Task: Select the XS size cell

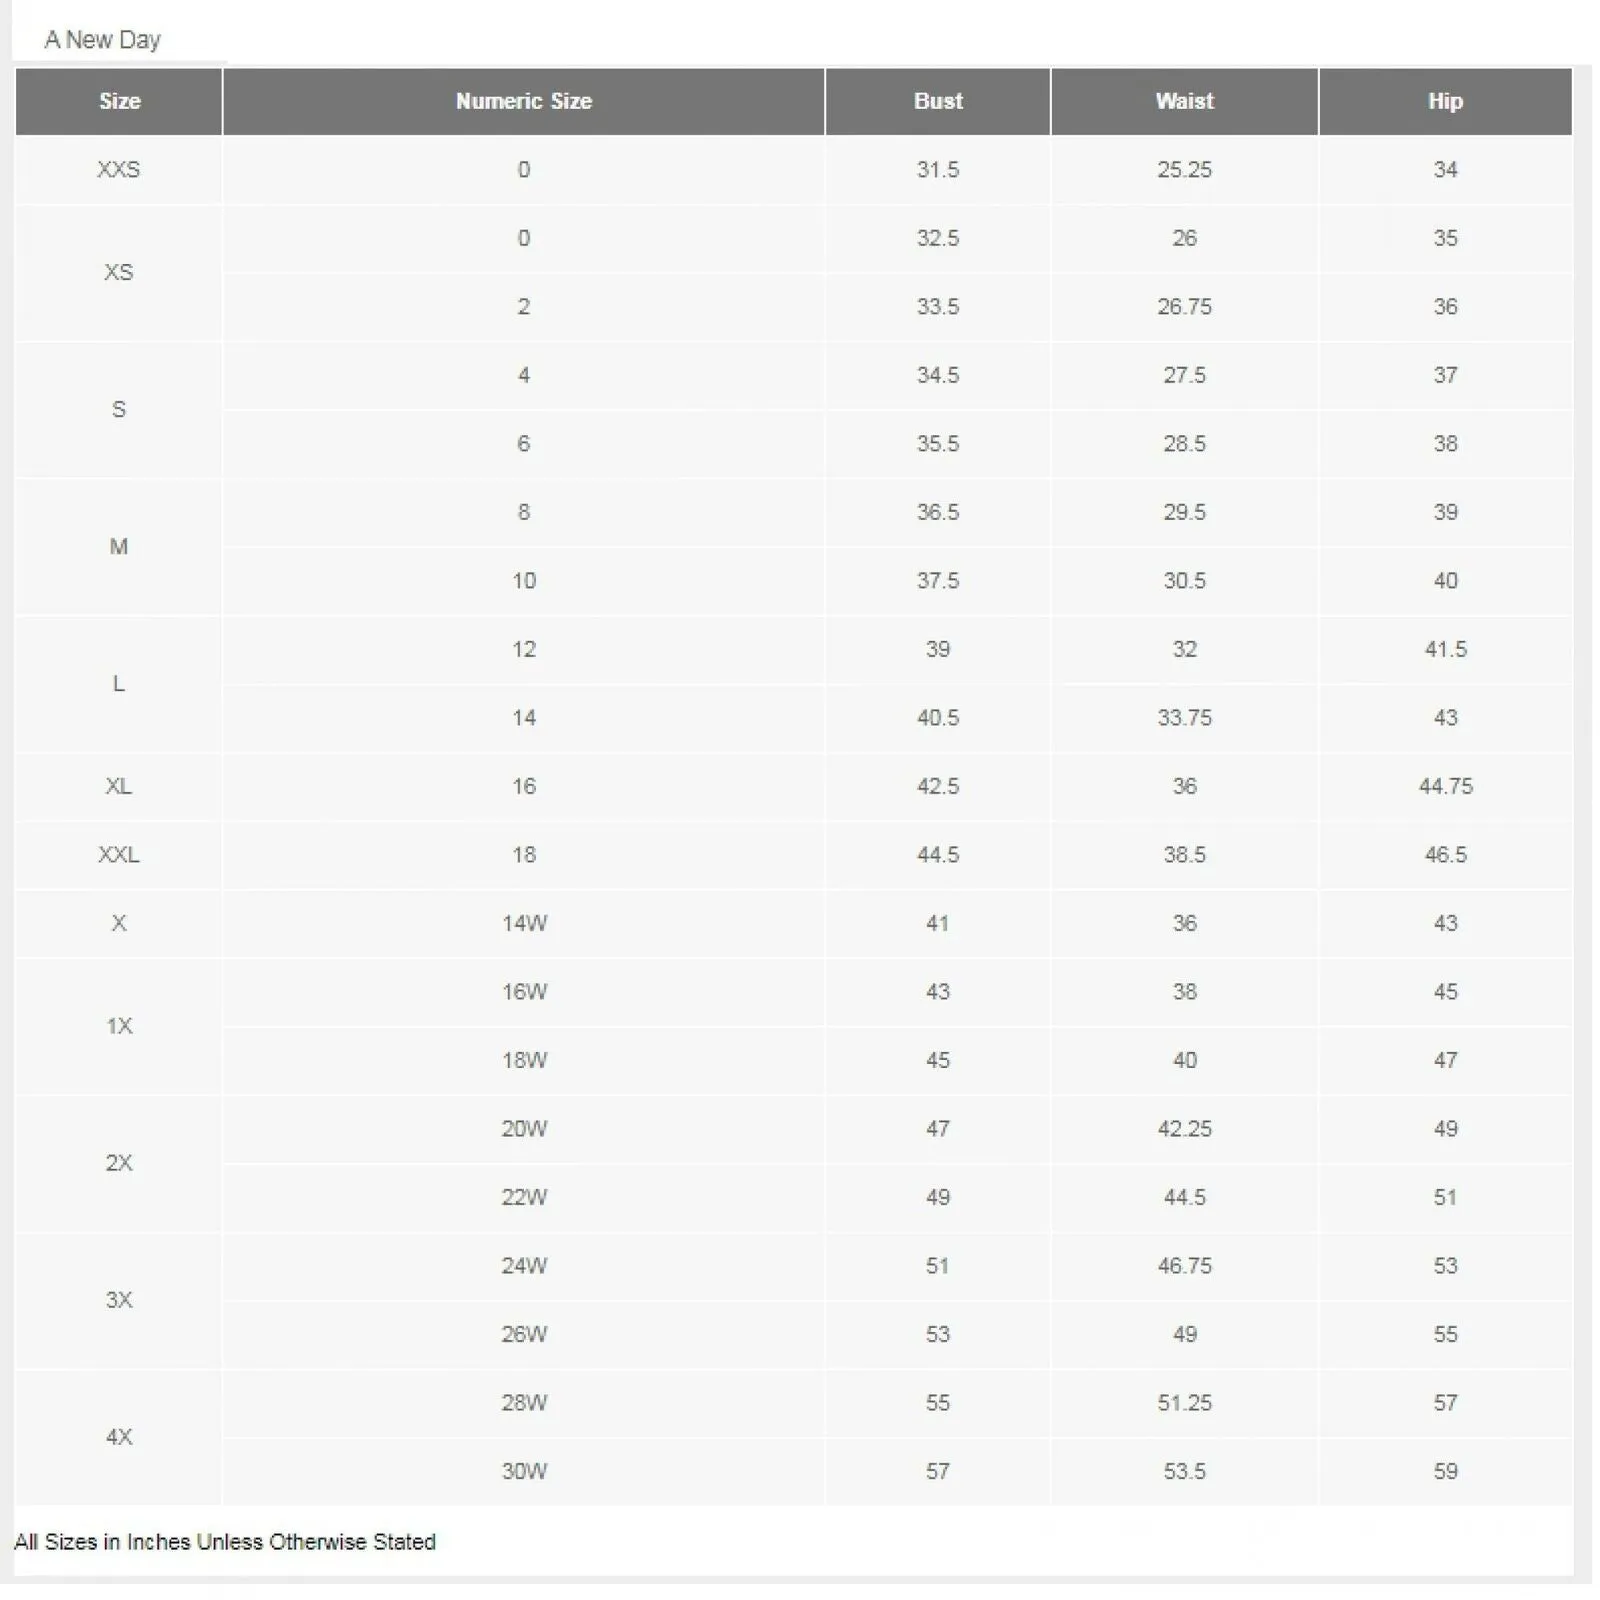Action: click(119, 272)
